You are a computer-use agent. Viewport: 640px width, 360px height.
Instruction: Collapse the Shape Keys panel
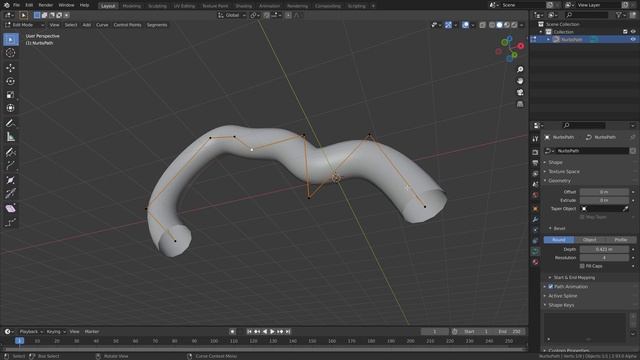[561, 305]
